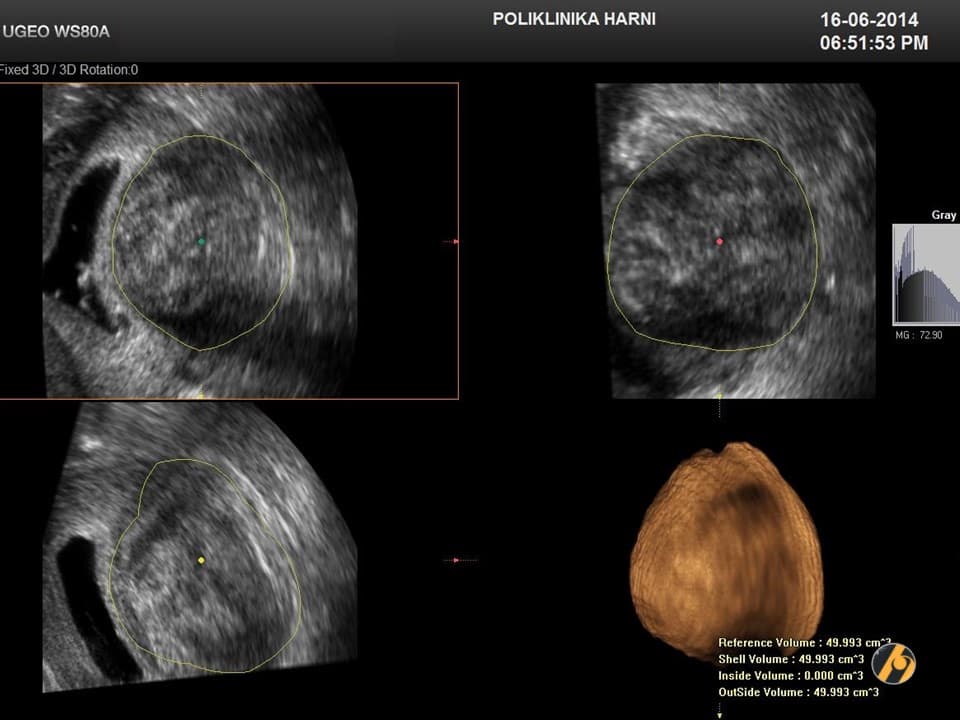Click the green center marker in the top-left plane
The image size is (960, 720).
pos(201,242)
